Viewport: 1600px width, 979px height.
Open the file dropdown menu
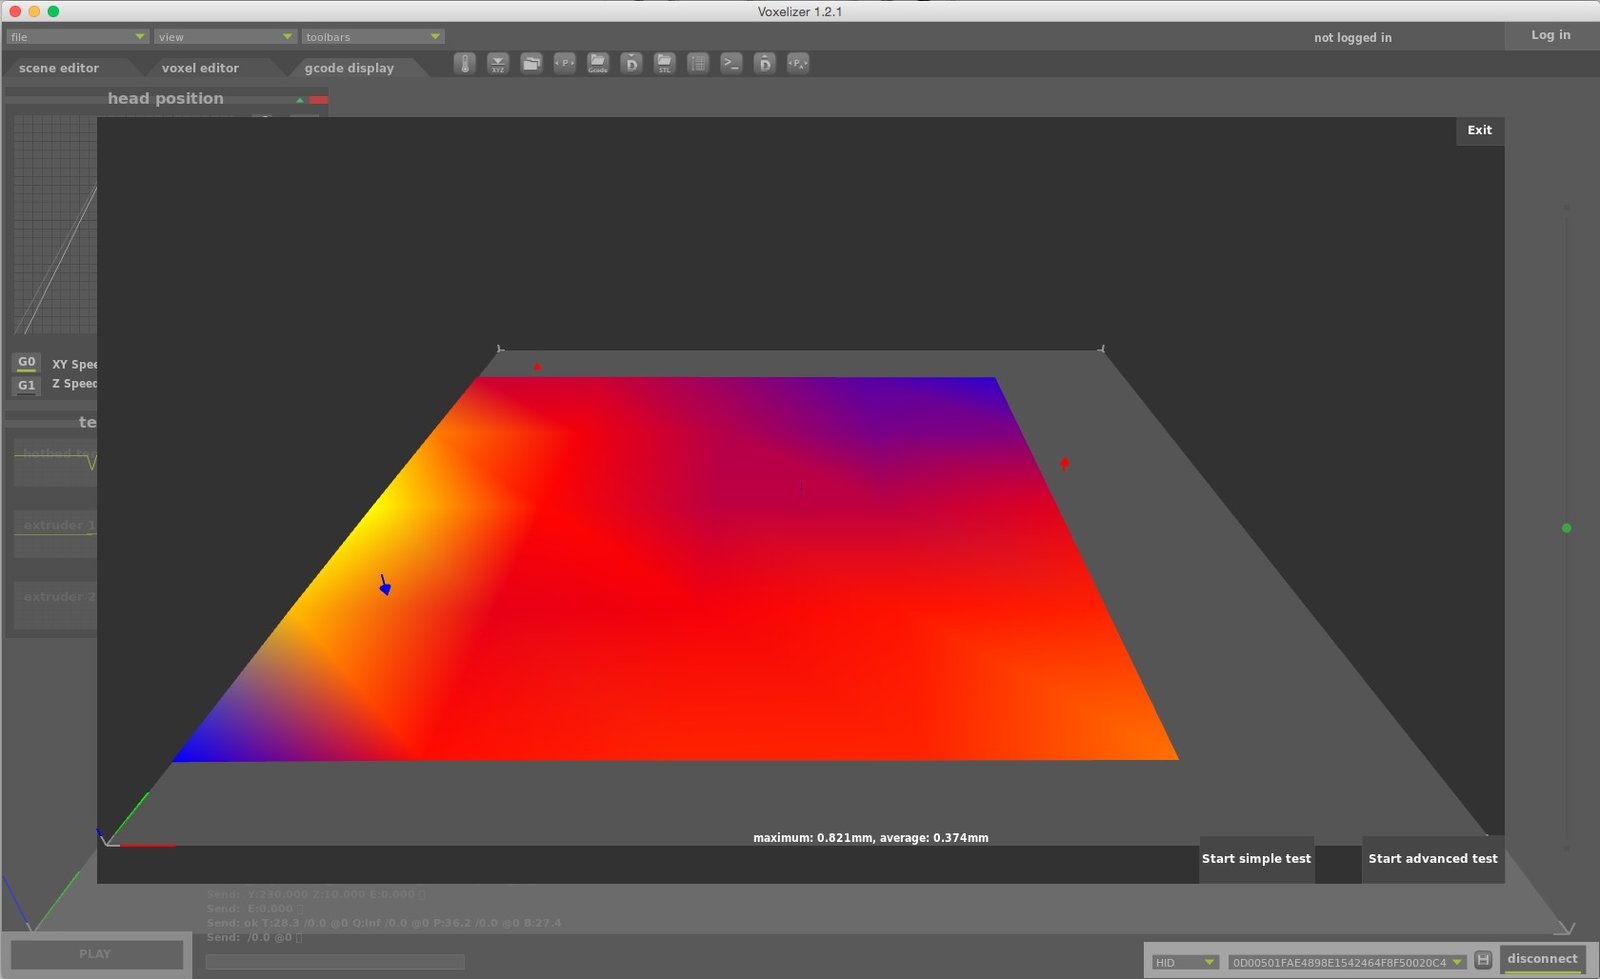point(77,37)
